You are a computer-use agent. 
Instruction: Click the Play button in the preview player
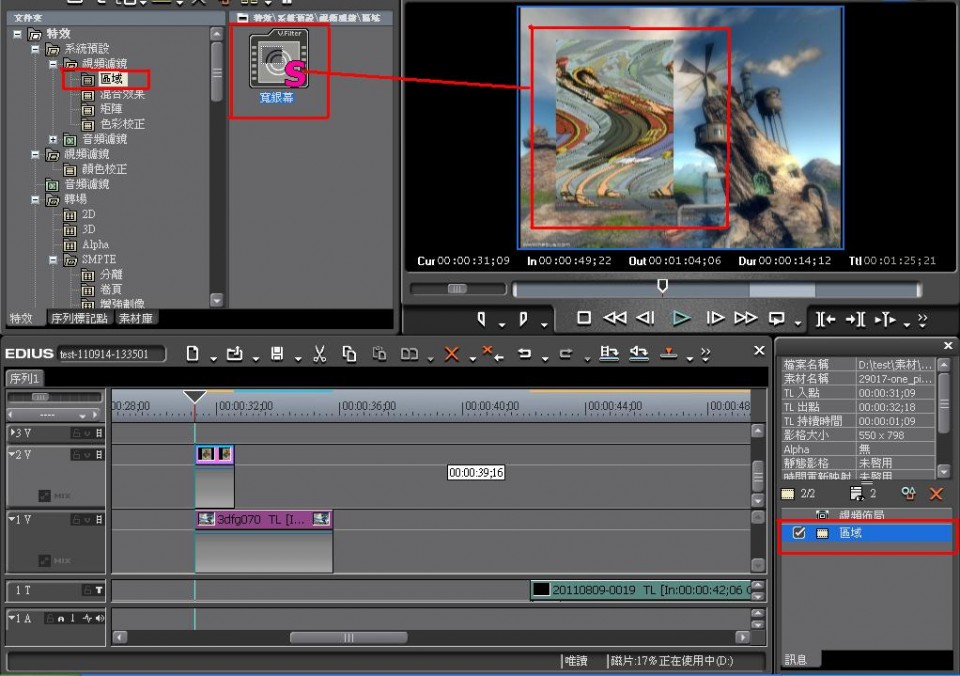(x=681, y=318)
